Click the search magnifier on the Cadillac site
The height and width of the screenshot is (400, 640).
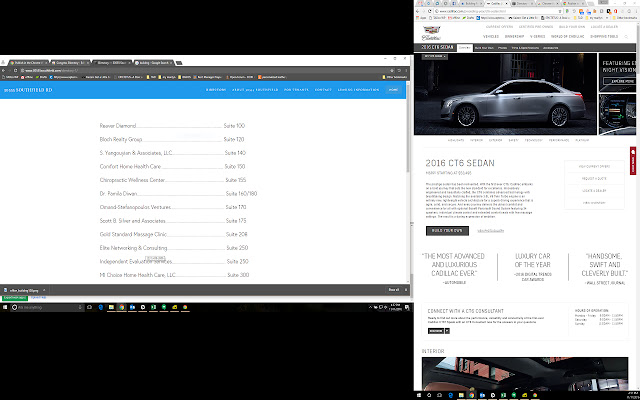(626, 37)
